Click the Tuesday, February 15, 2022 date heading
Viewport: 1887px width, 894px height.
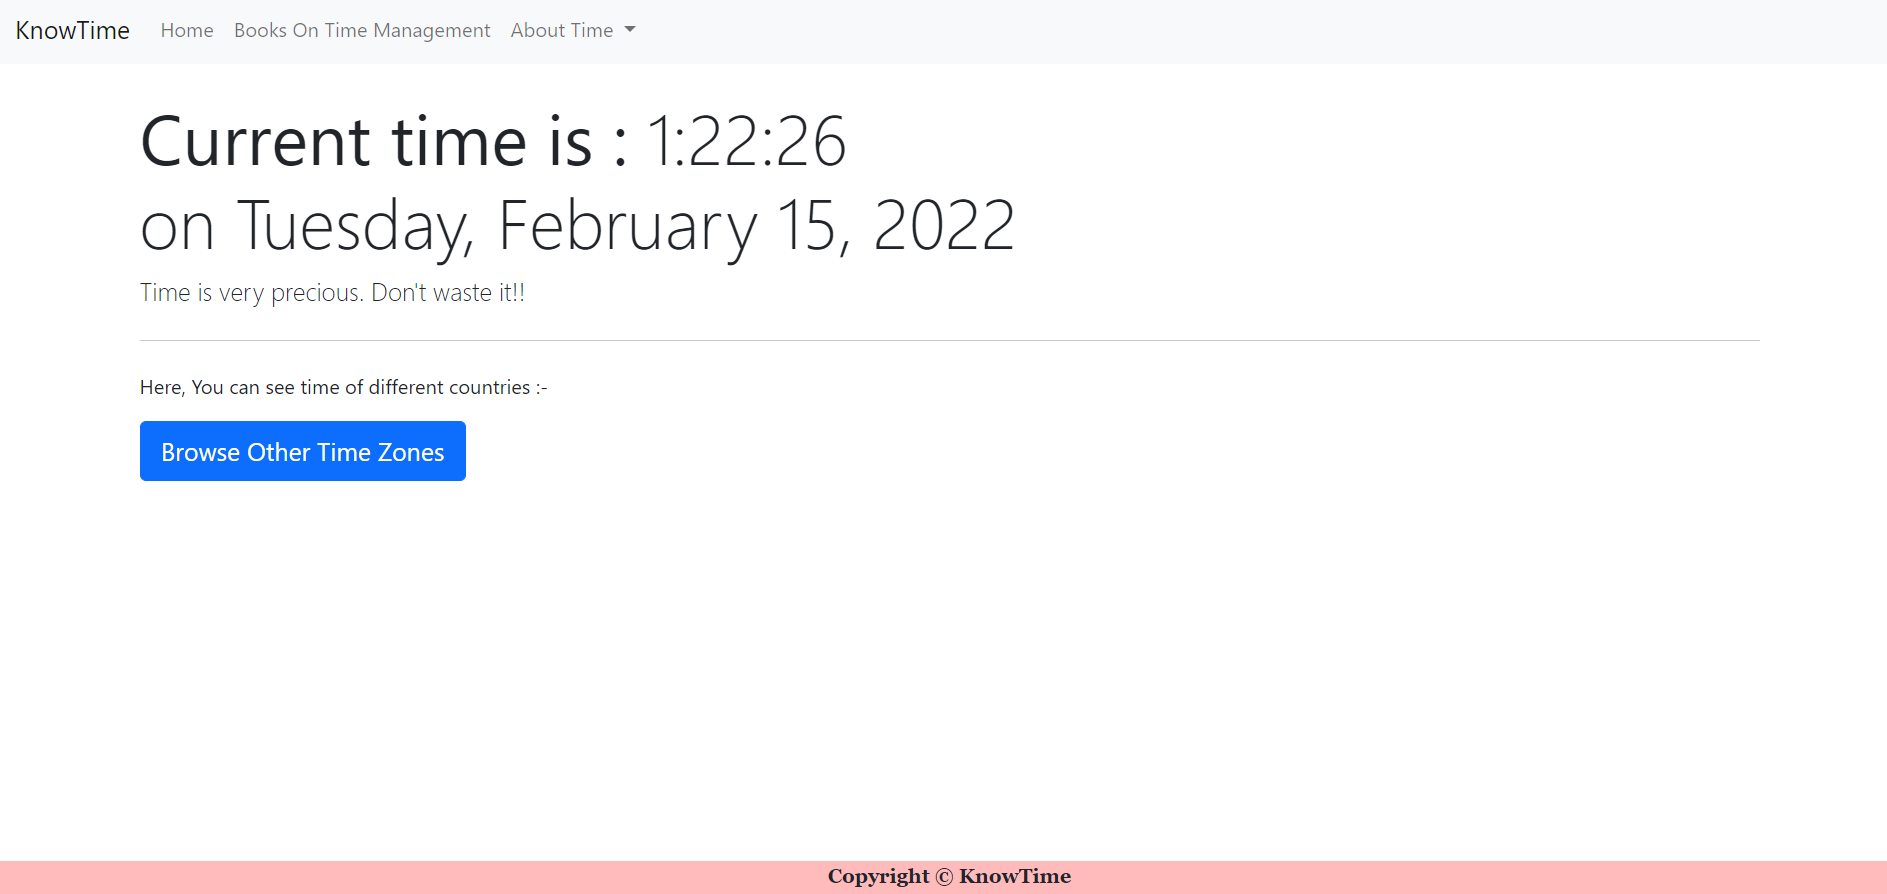click(577, 225)
